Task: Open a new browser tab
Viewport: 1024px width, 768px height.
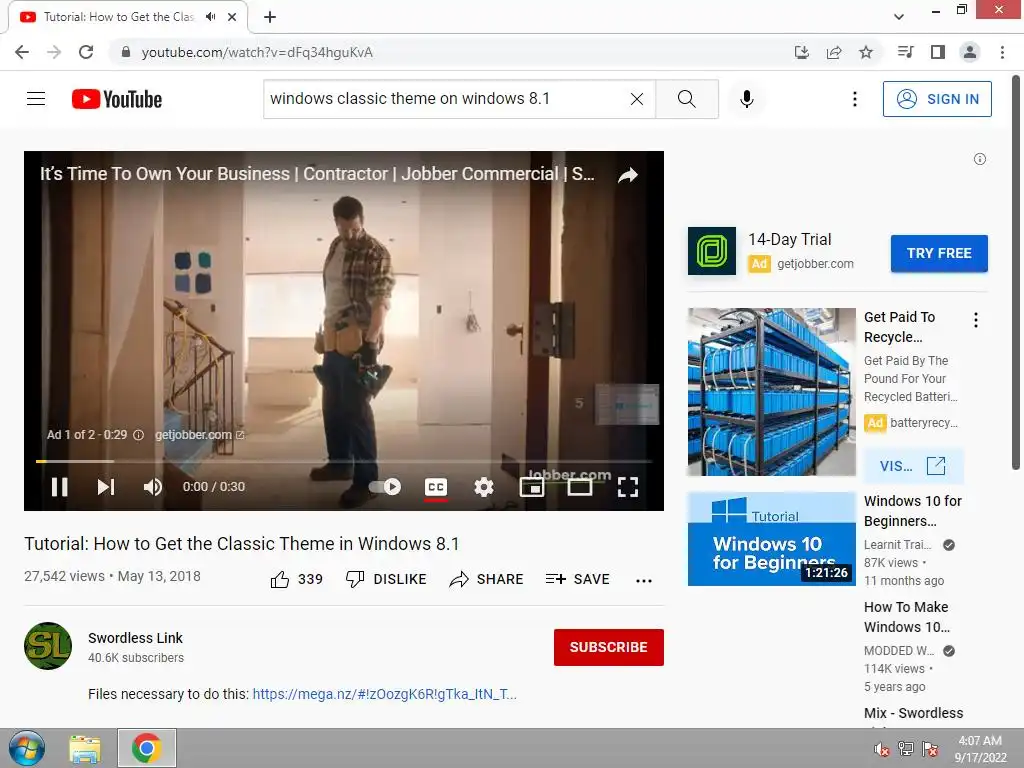Action: [270, 17]
